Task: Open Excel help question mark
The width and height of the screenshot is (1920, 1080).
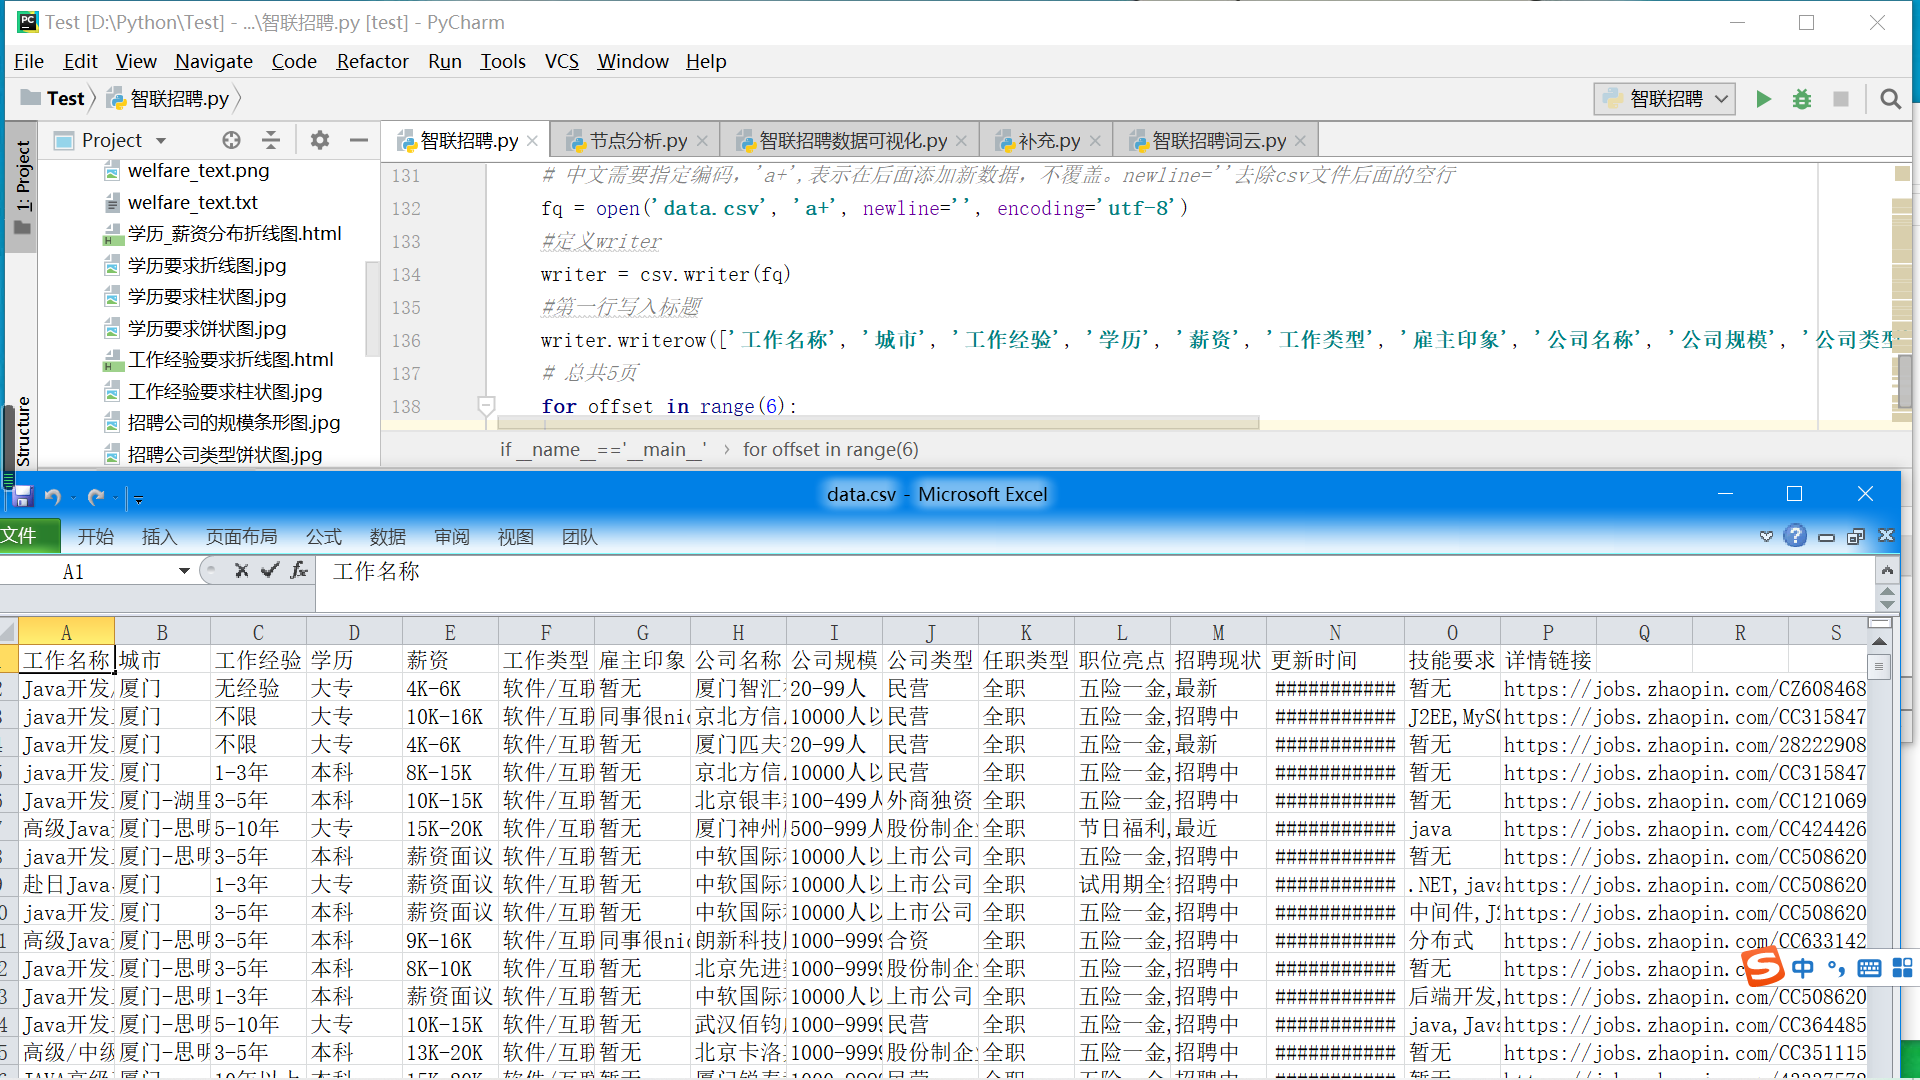Action: click(1795, 536)
